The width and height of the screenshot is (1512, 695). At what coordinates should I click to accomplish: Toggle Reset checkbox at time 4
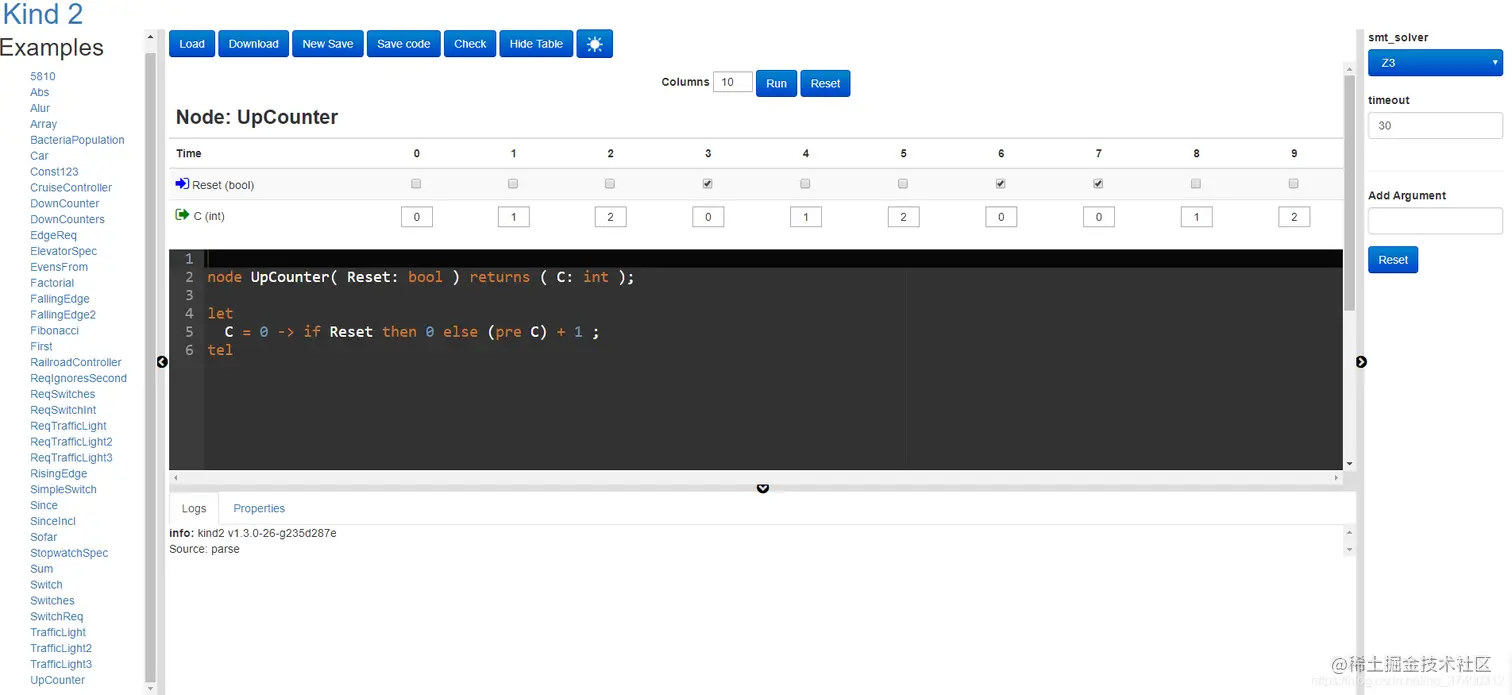805,184
